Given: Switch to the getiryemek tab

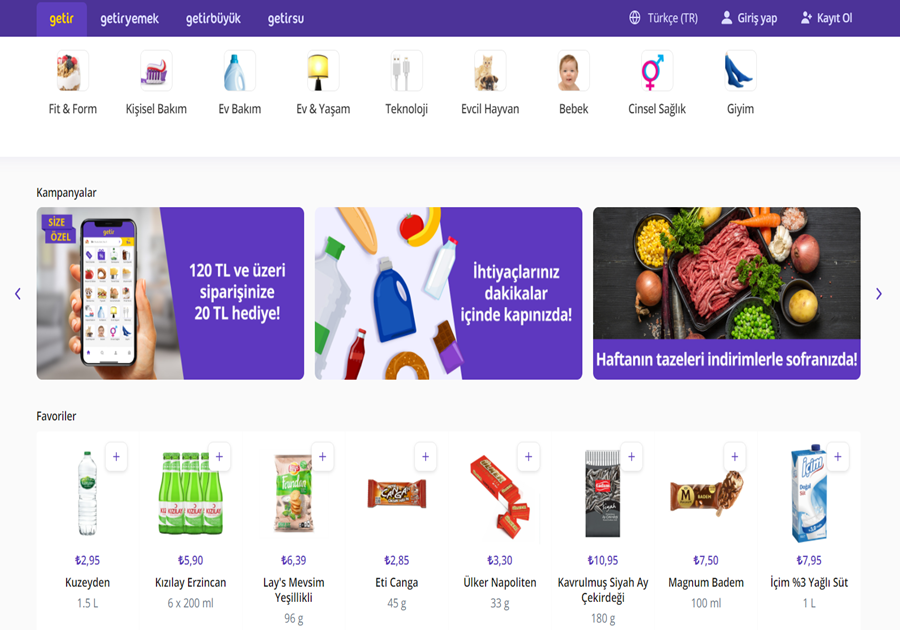Looking at the screenshot, I should (x=130, y=18).
